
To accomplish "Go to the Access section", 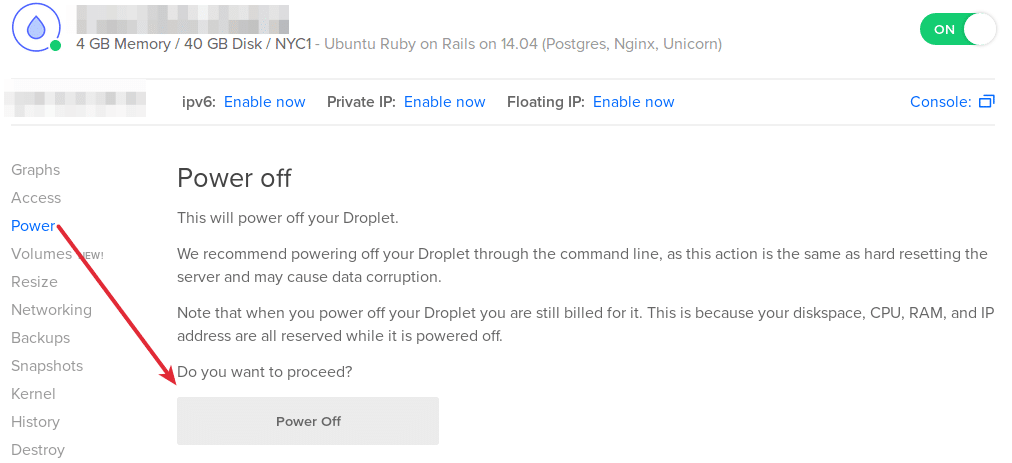I will [36, 198].
